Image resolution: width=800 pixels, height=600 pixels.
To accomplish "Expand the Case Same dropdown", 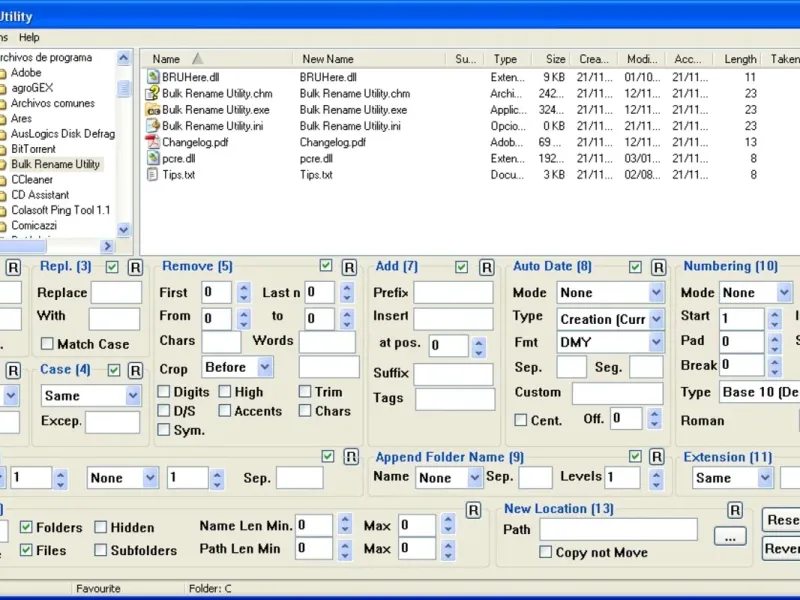I will coord(133,396).
